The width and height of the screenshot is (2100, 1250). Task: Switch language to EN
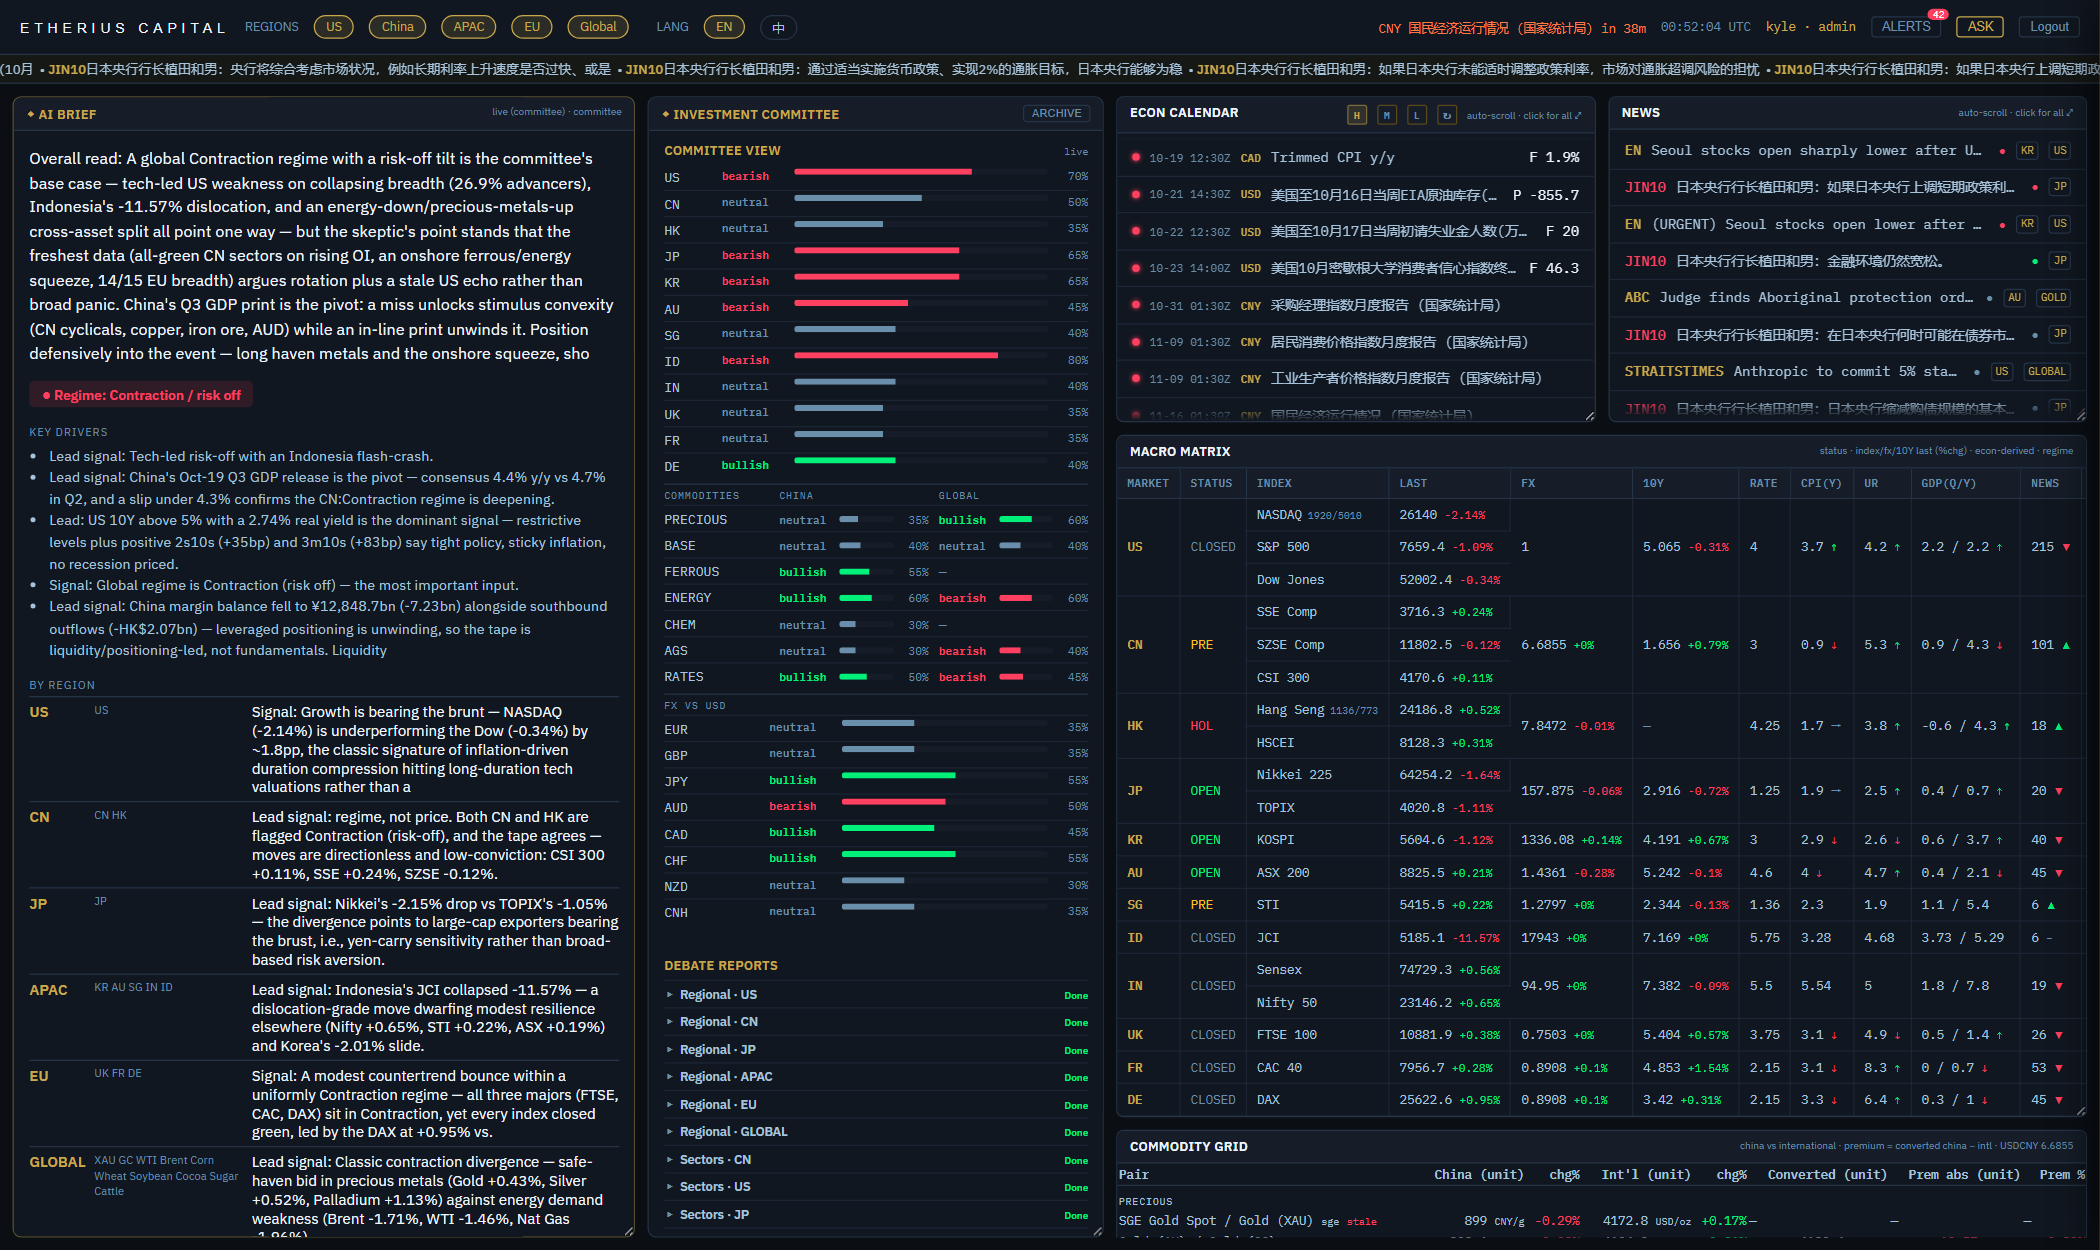[724, 27]
